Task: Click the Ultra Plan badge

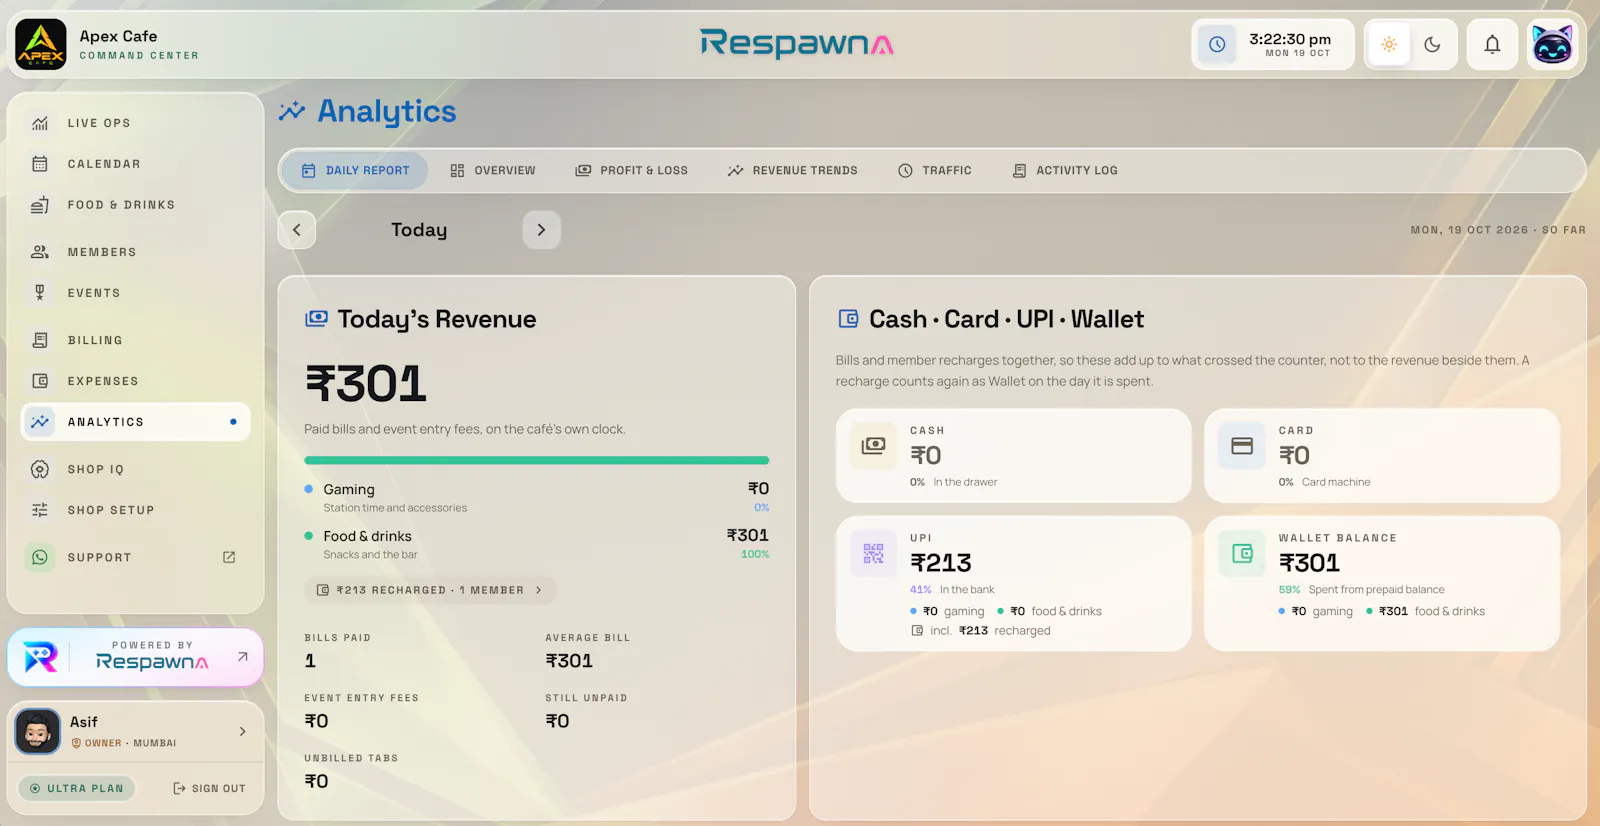Action: click(77, 788)
